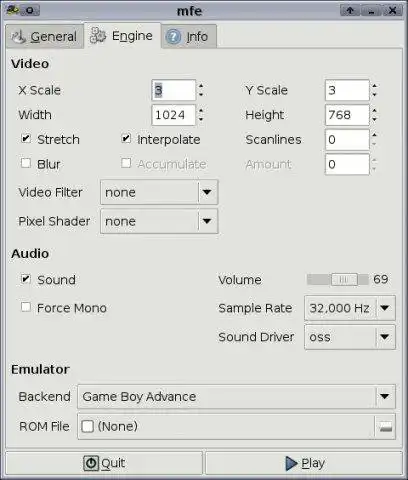
Task: Shade window with up-arrow title button
Action: 350,11
